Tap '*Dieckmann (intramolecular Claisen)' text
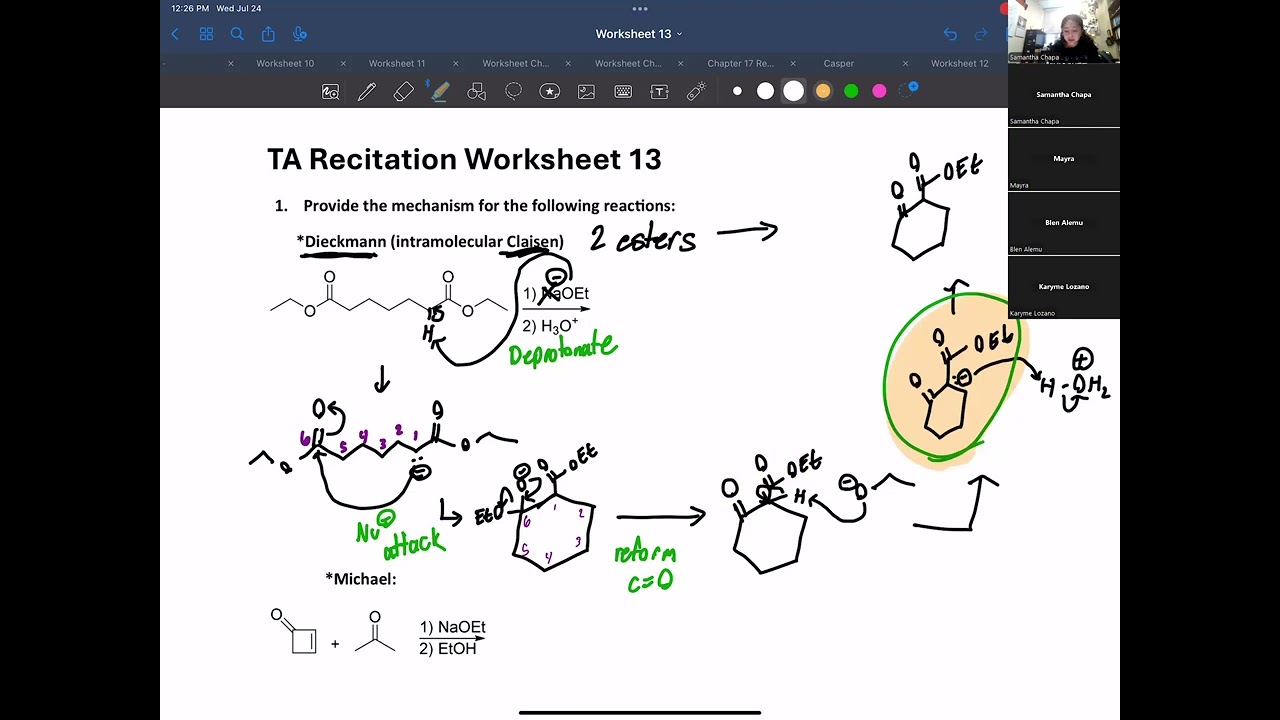 pos(430,242)
